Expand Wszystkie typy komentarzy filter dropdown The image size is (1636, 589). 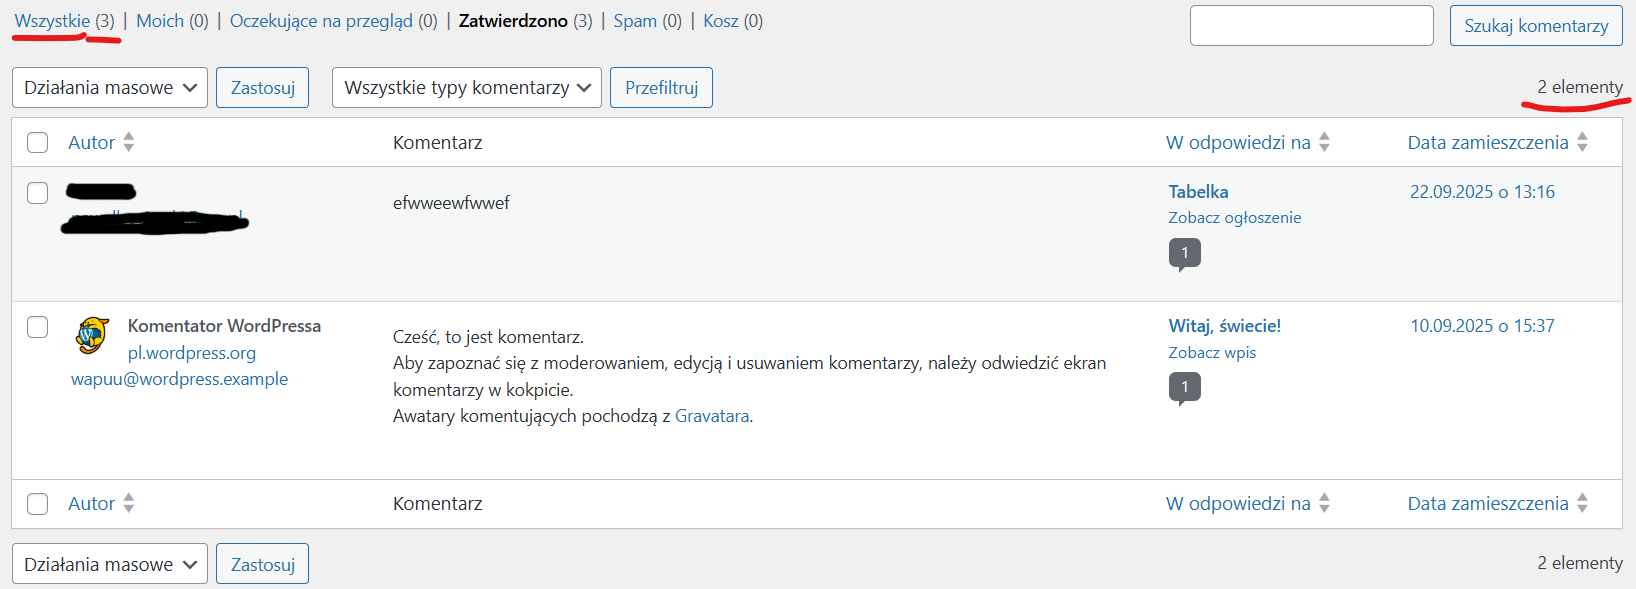pyautogui.click(x=466, y=88)
